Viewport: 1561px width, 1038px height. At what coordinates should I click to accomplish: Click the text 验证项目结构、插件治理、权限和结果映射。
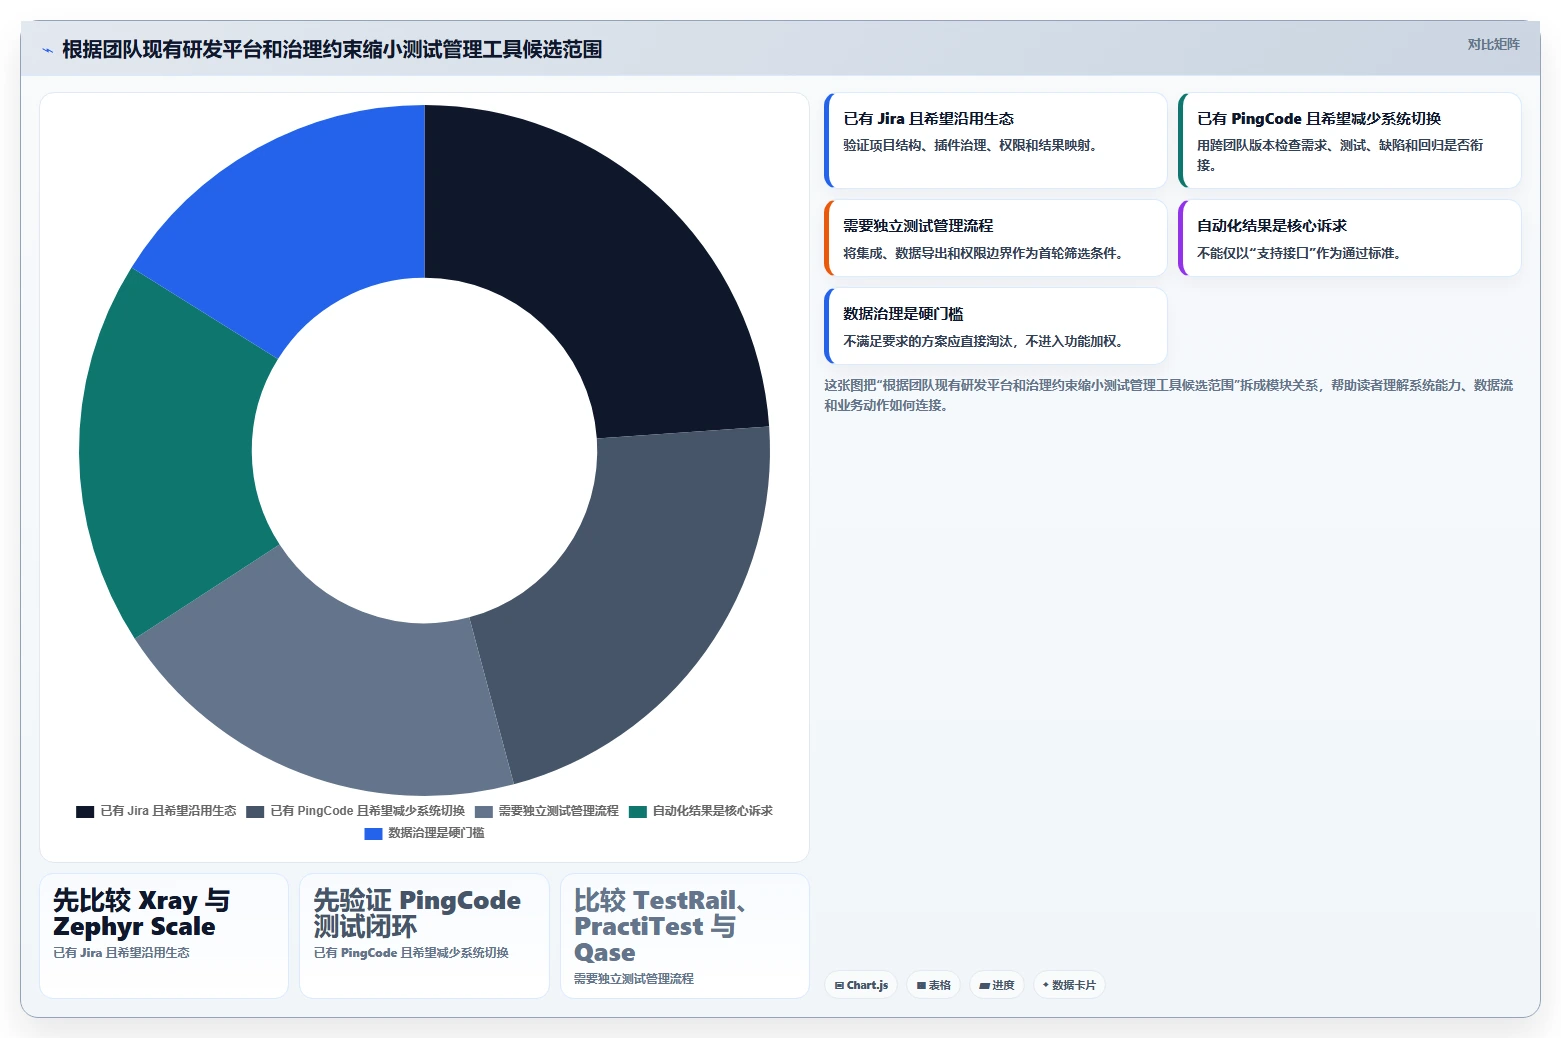pyautogui.click(x=972, y=145)
